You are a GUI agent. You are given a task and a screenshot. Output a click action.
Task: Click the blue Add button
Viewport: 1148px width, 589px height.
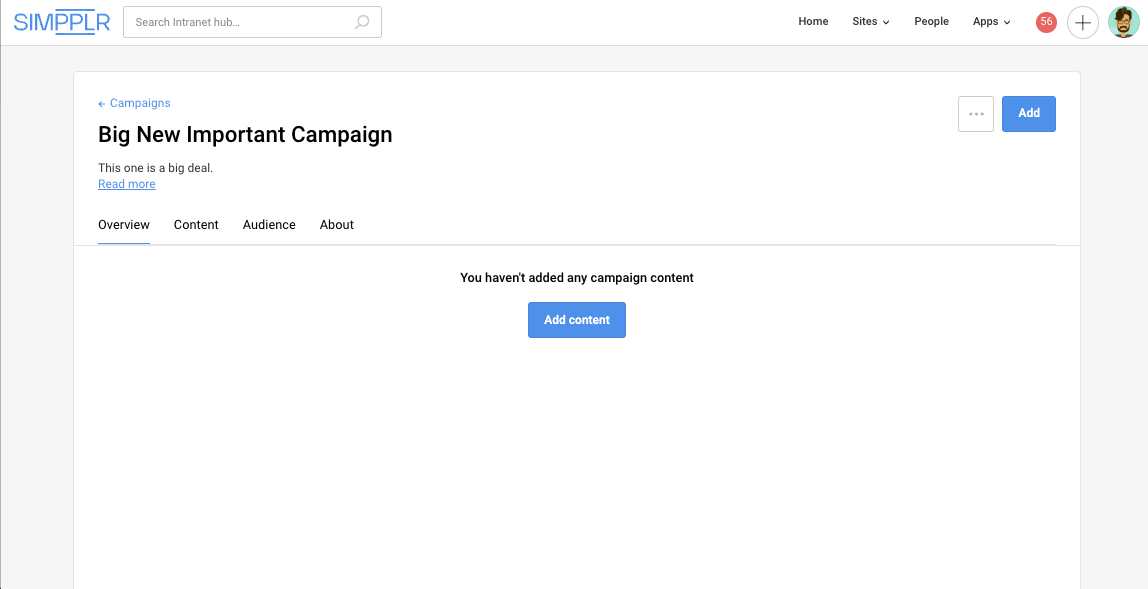pos(1028,113)
